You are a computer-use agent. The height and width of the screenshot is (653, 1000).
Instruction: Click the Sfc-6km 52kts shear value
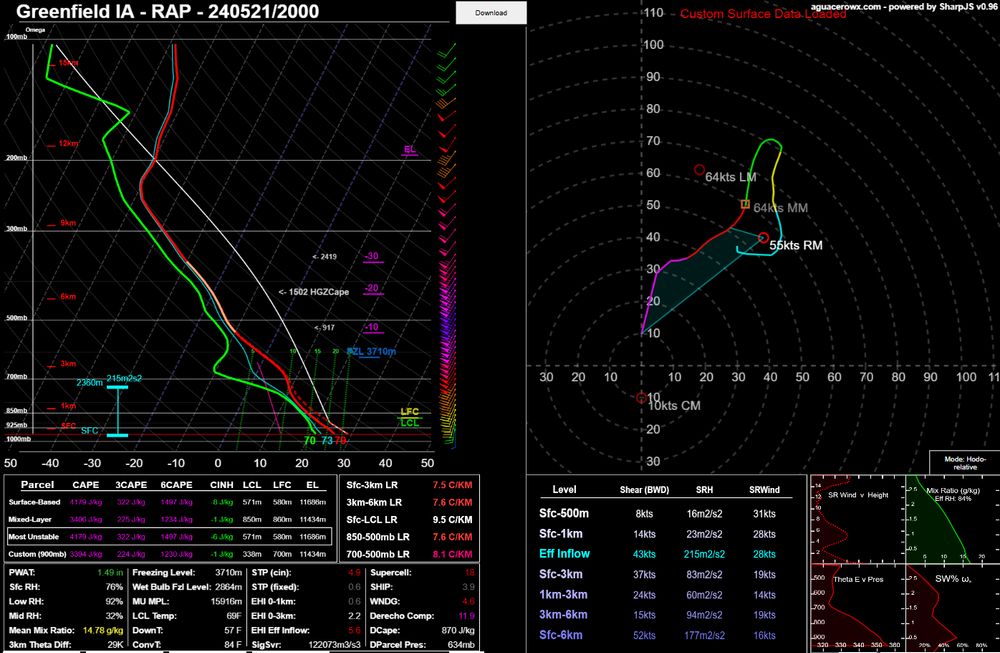[644, 636]
